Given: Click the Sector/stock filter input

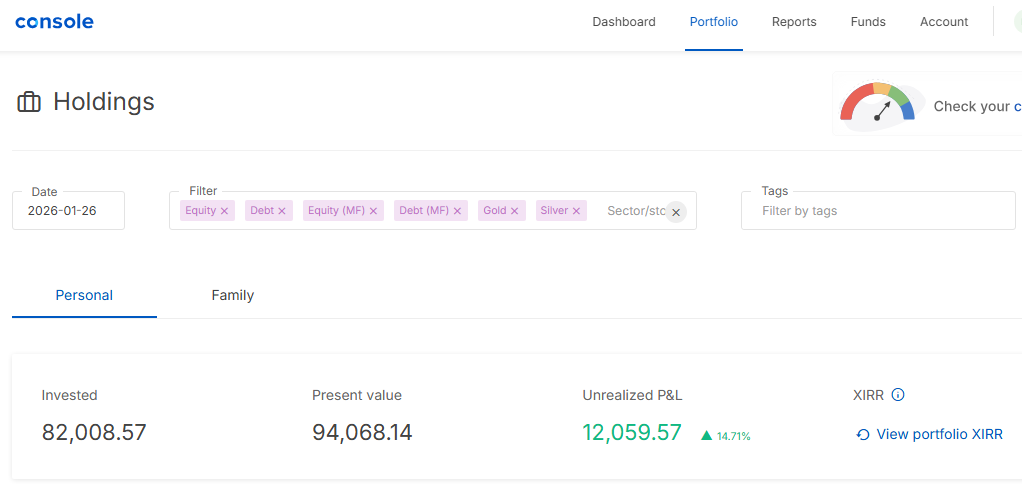Looking at the screenshot, I should [x=635, y=211].
